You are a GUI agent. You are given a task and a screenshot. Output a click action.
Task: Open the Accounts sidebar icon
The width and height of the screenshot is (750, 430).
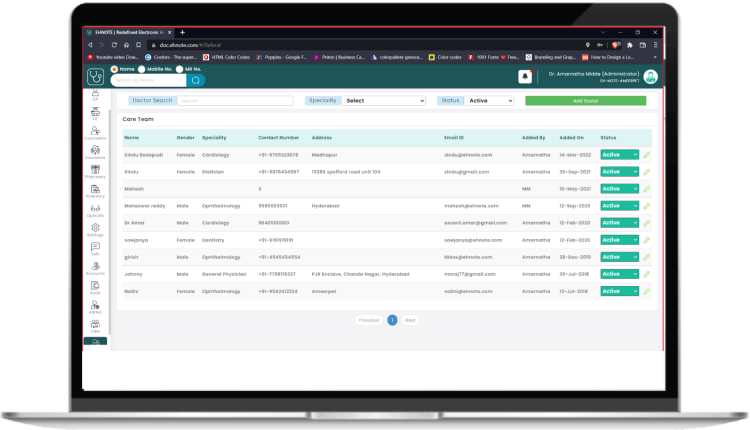click(95, 265)
